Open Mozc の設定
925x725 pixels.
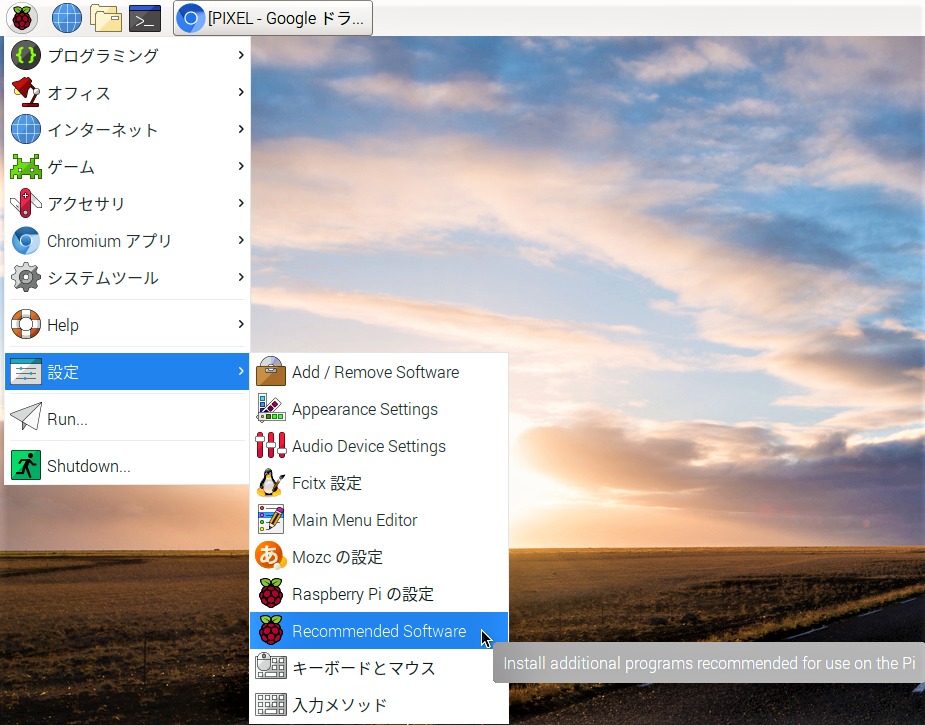pyautogui.click(x=379, y=557)
